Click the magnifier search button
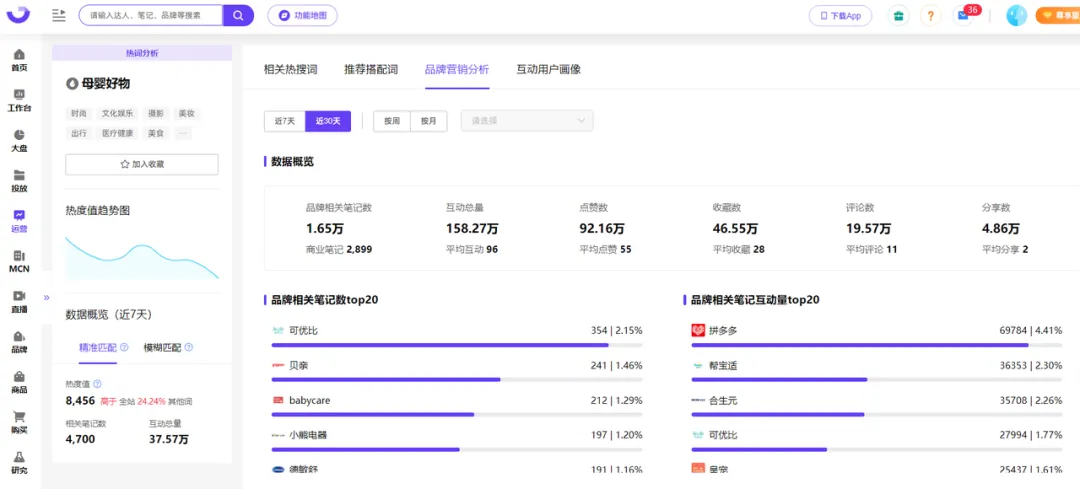The image size is (1080, 489). [238, 15]
